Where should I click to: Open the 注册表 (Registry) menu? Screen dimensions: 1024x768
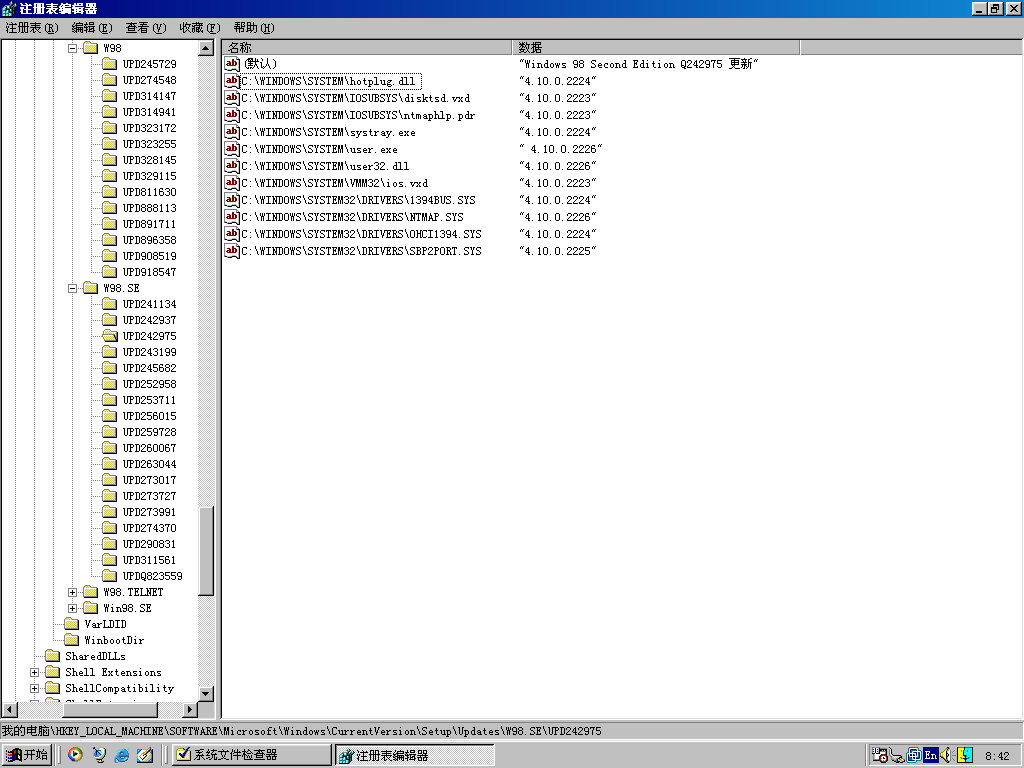click(31, 28)
